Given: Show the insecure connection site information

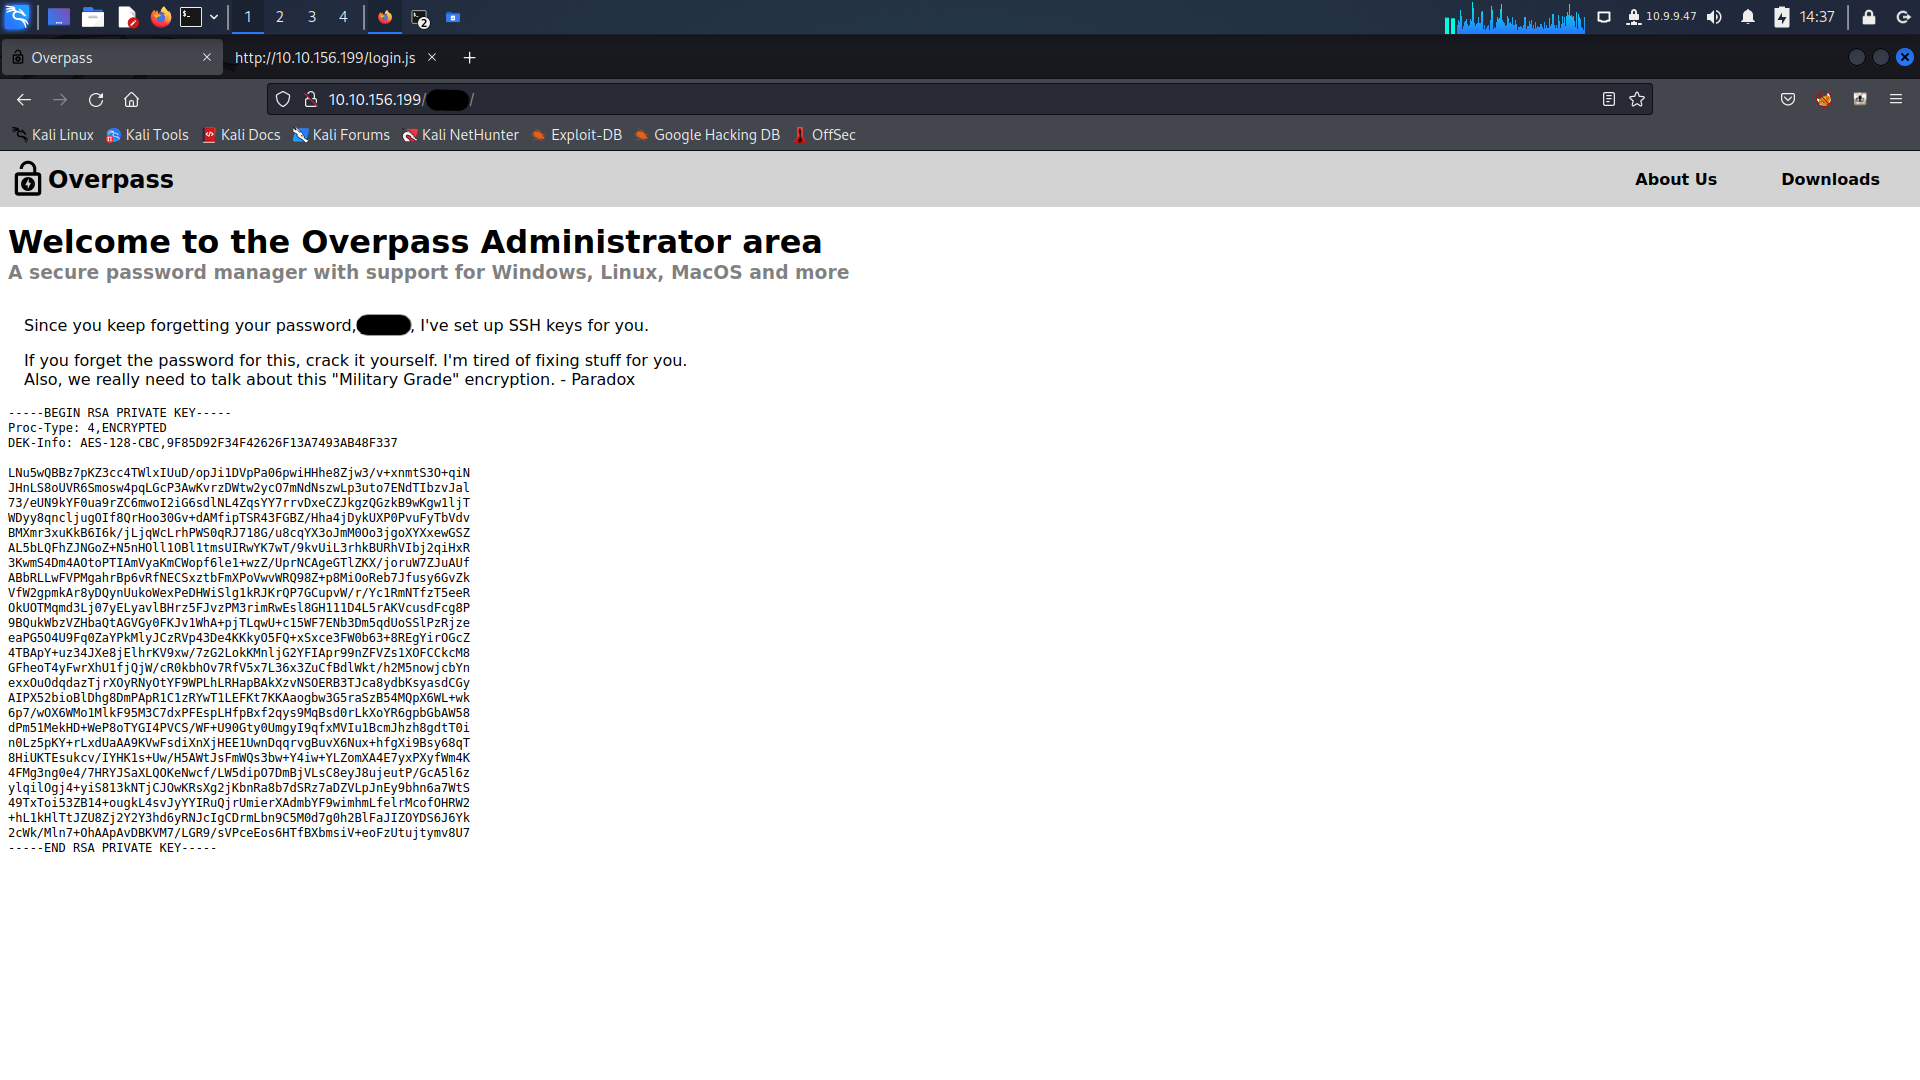Looking at the screenshot, I should click(x=311, y=100).
